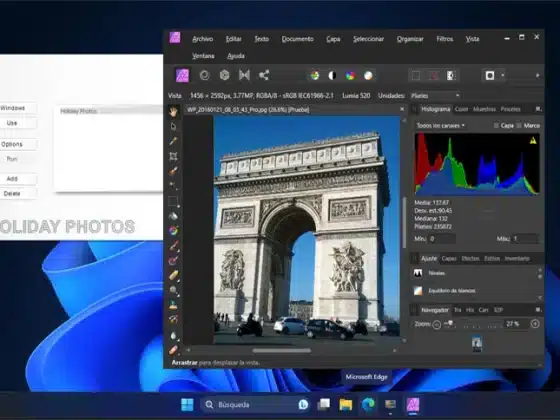Click the horizontal canvas scrollbar
This screenshot has height=420, width=560.
pyautogui.click(x=281, y=351)
